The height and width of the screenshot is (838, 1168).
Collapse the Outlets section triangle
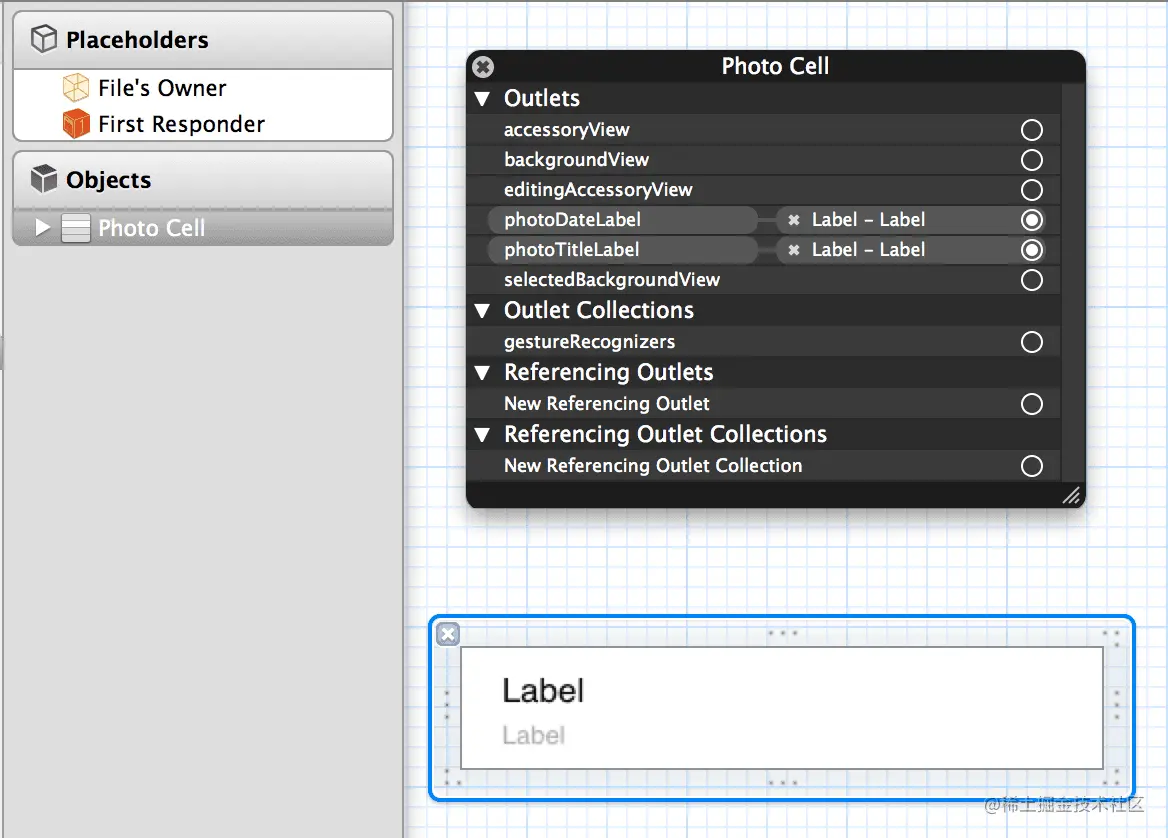pyautogui.click(x=483, y=99)
